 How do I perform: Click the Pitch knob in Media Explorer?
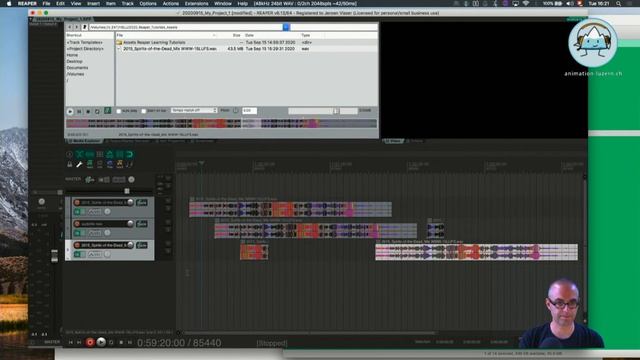pos(236,111)
